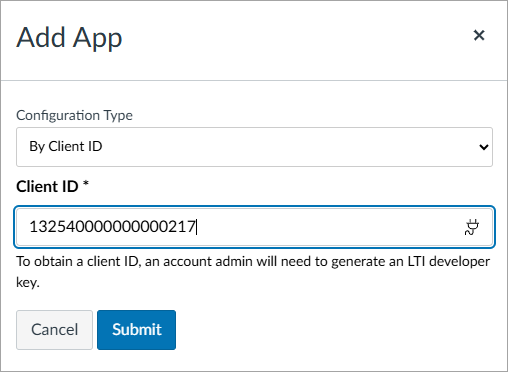Place cursor at end of Client ID value
The height and width of the screenshot is (372, 508).
tap(196, 227)
